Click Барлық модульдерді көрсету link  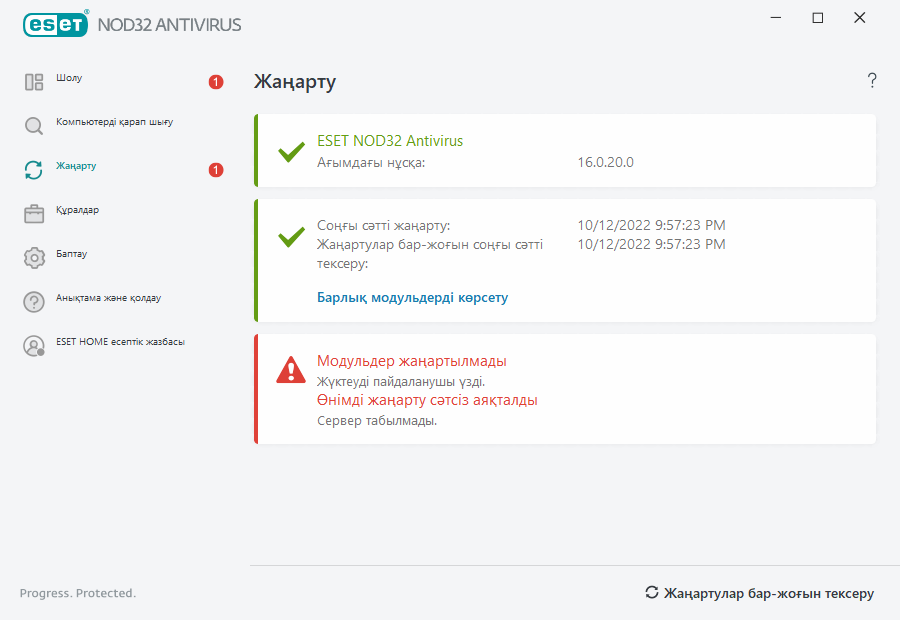pyautogui.click(x=412, y=298)
